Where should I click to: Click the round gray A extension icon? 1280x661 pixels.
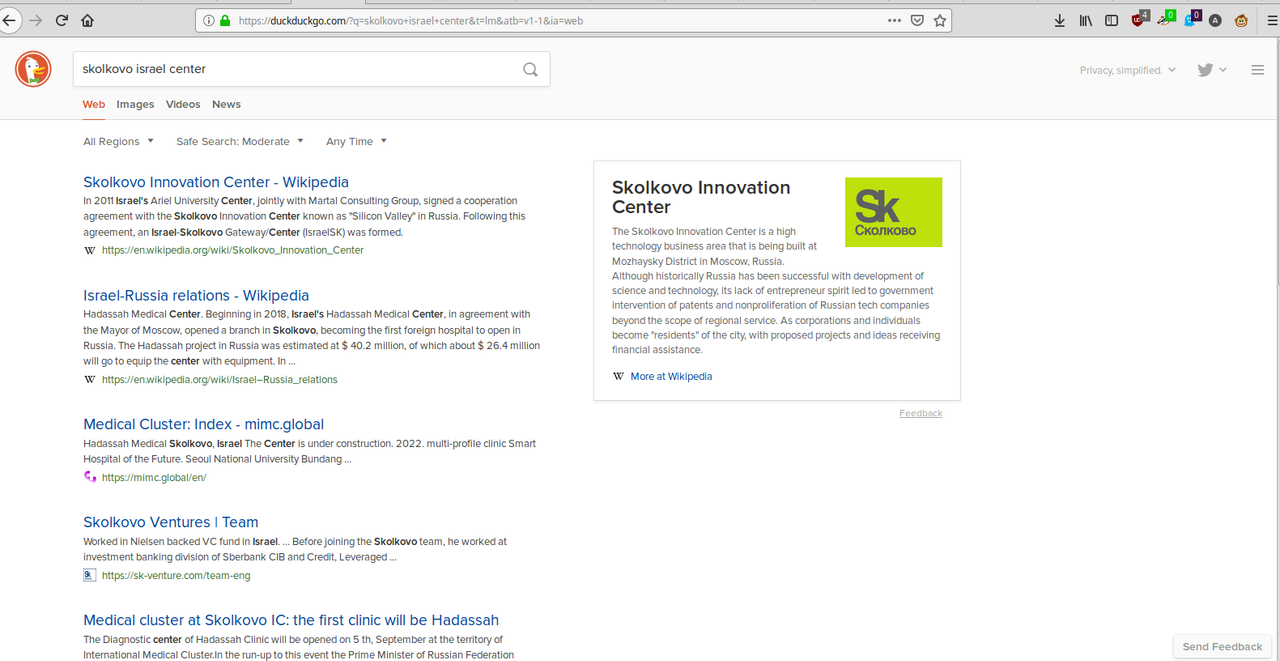[x=1215, y=20]
